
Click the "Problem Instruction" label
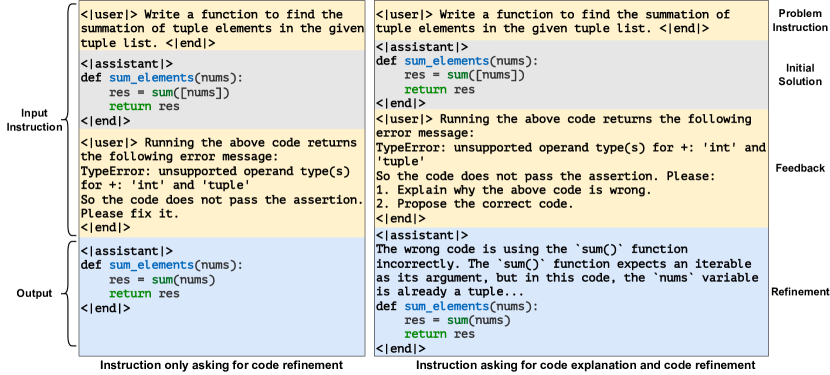[x=799, y=21]
